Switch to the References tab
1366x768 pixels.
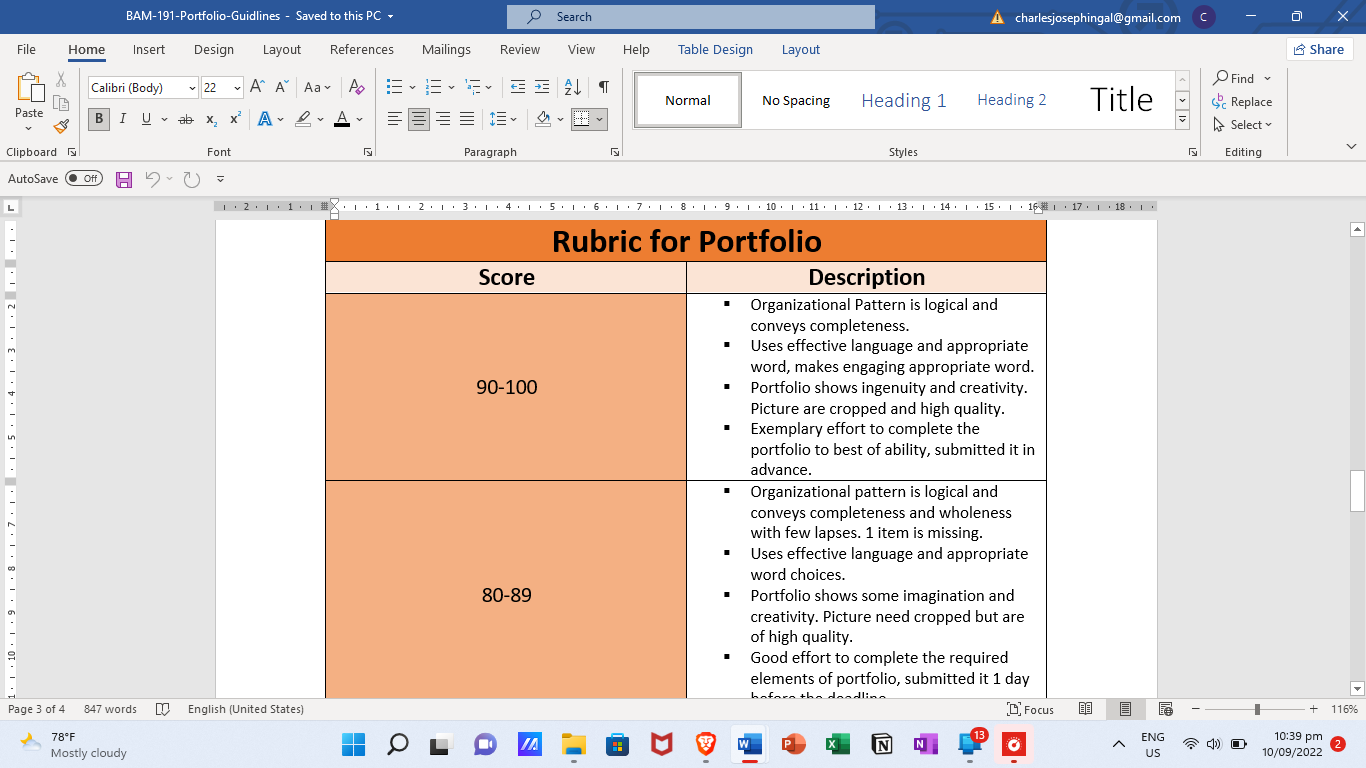pyautogui.click(x=362, y=50)
